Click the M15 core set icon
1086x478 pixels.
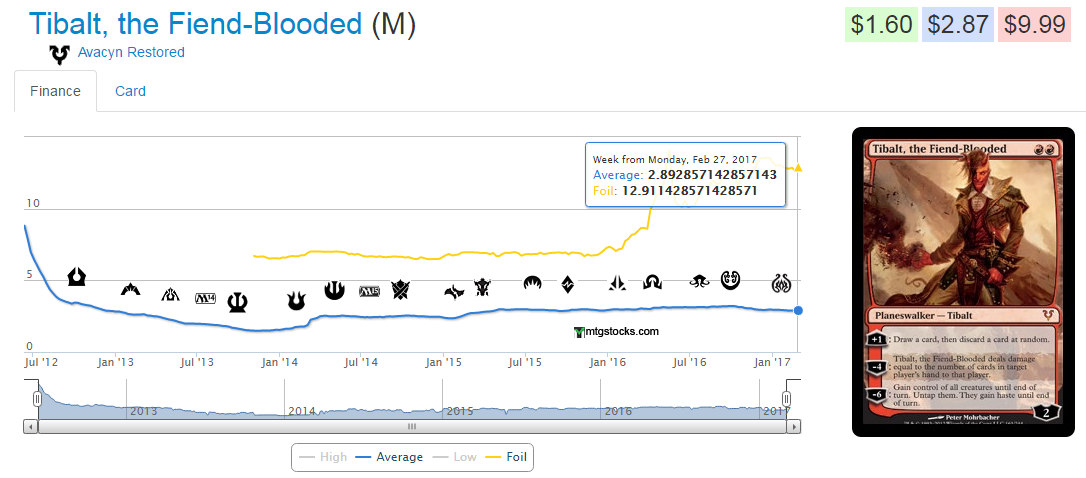coord(369,291)
